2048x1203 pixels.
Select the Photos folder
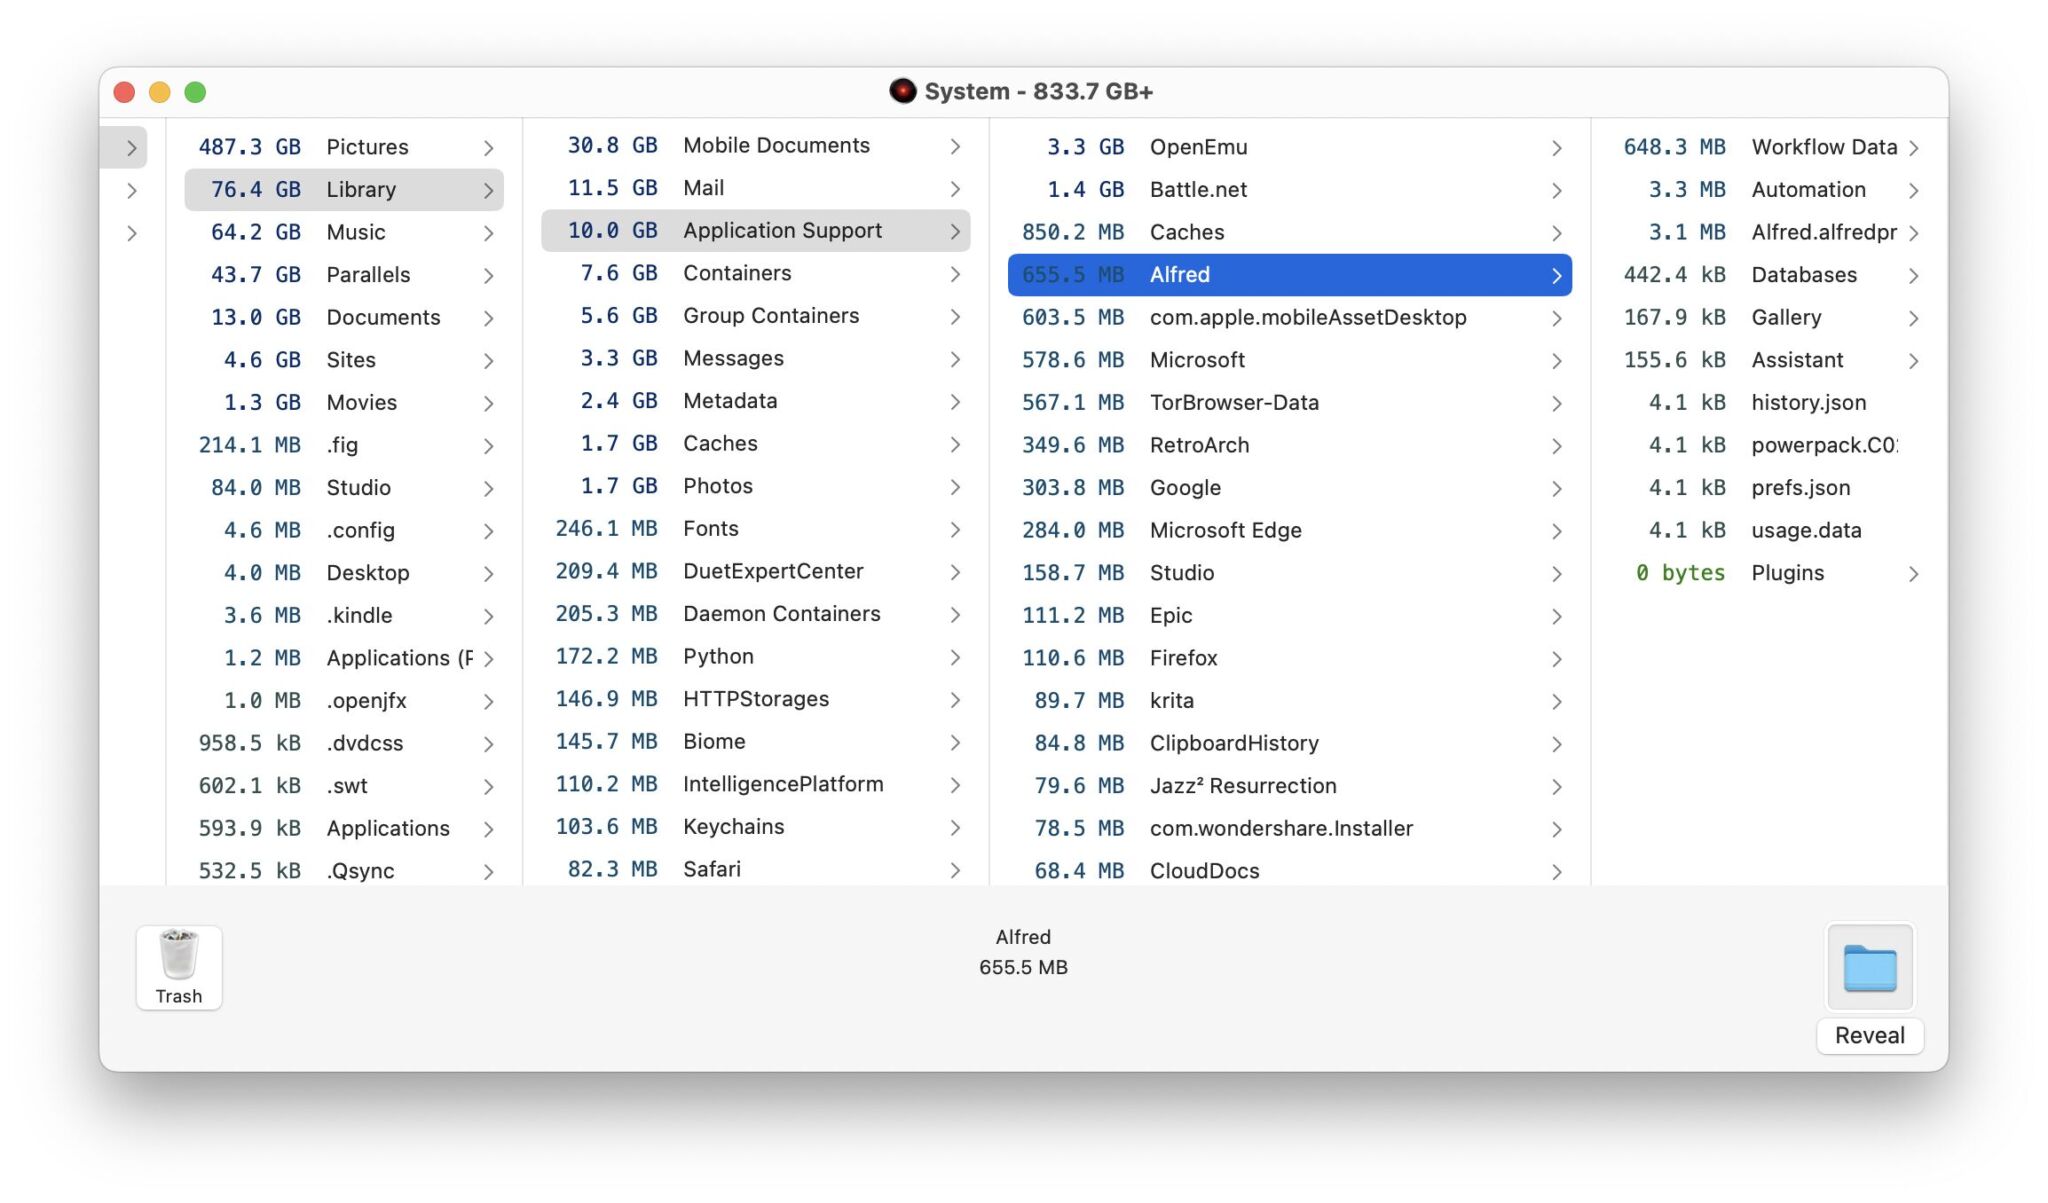[x=755, y=486]
